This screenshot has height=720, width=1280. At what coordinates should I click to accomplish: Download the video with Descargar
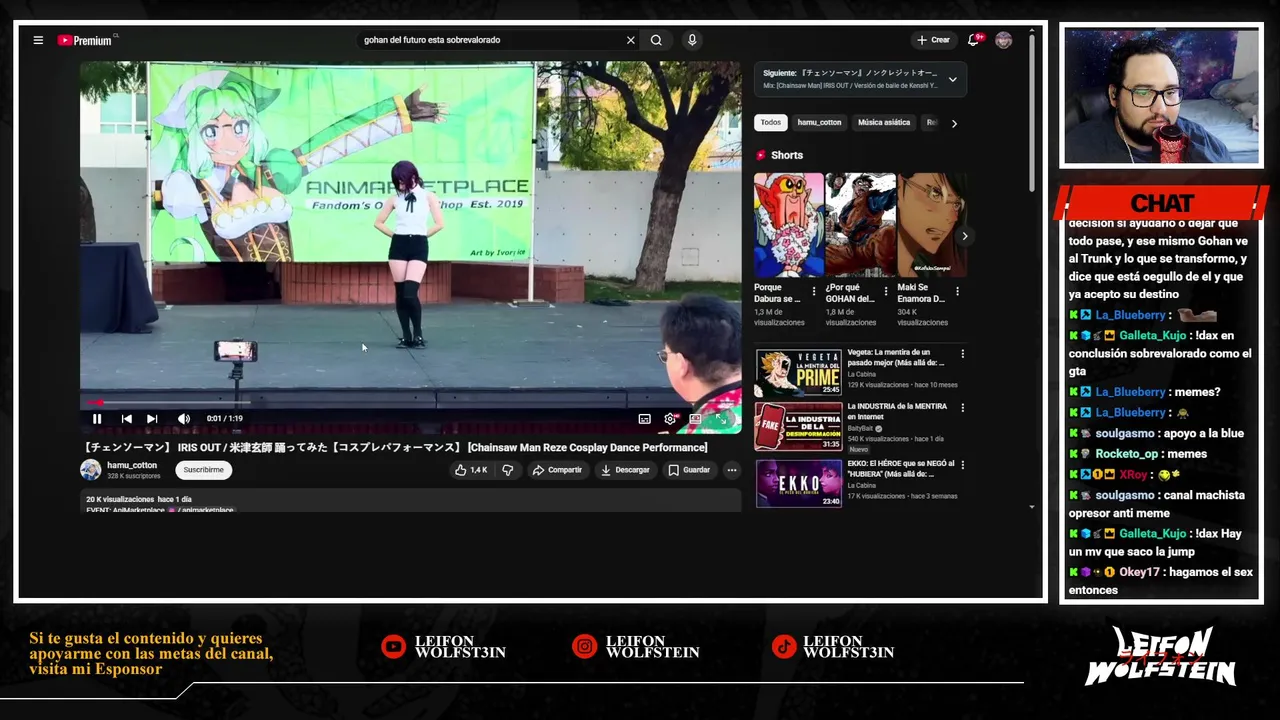[x=625, y=470]
